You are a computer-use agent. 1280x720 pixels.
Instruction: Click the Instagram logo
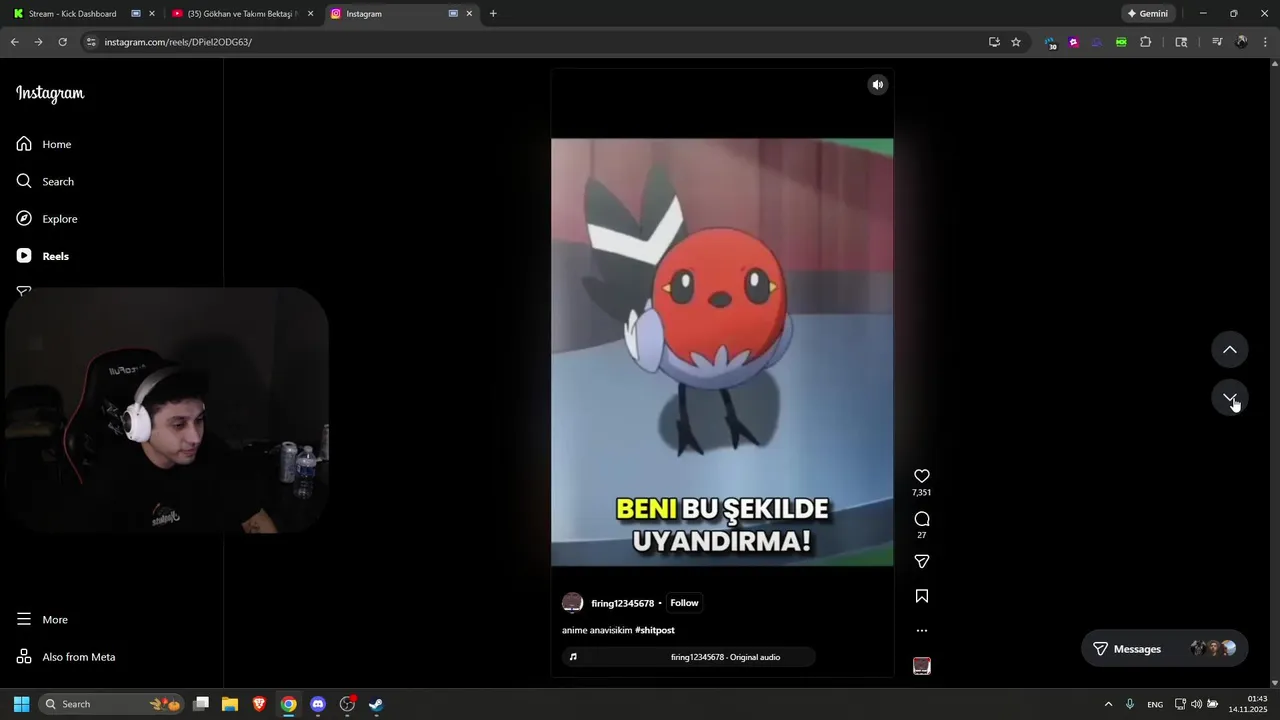click(x=50, y=94)
